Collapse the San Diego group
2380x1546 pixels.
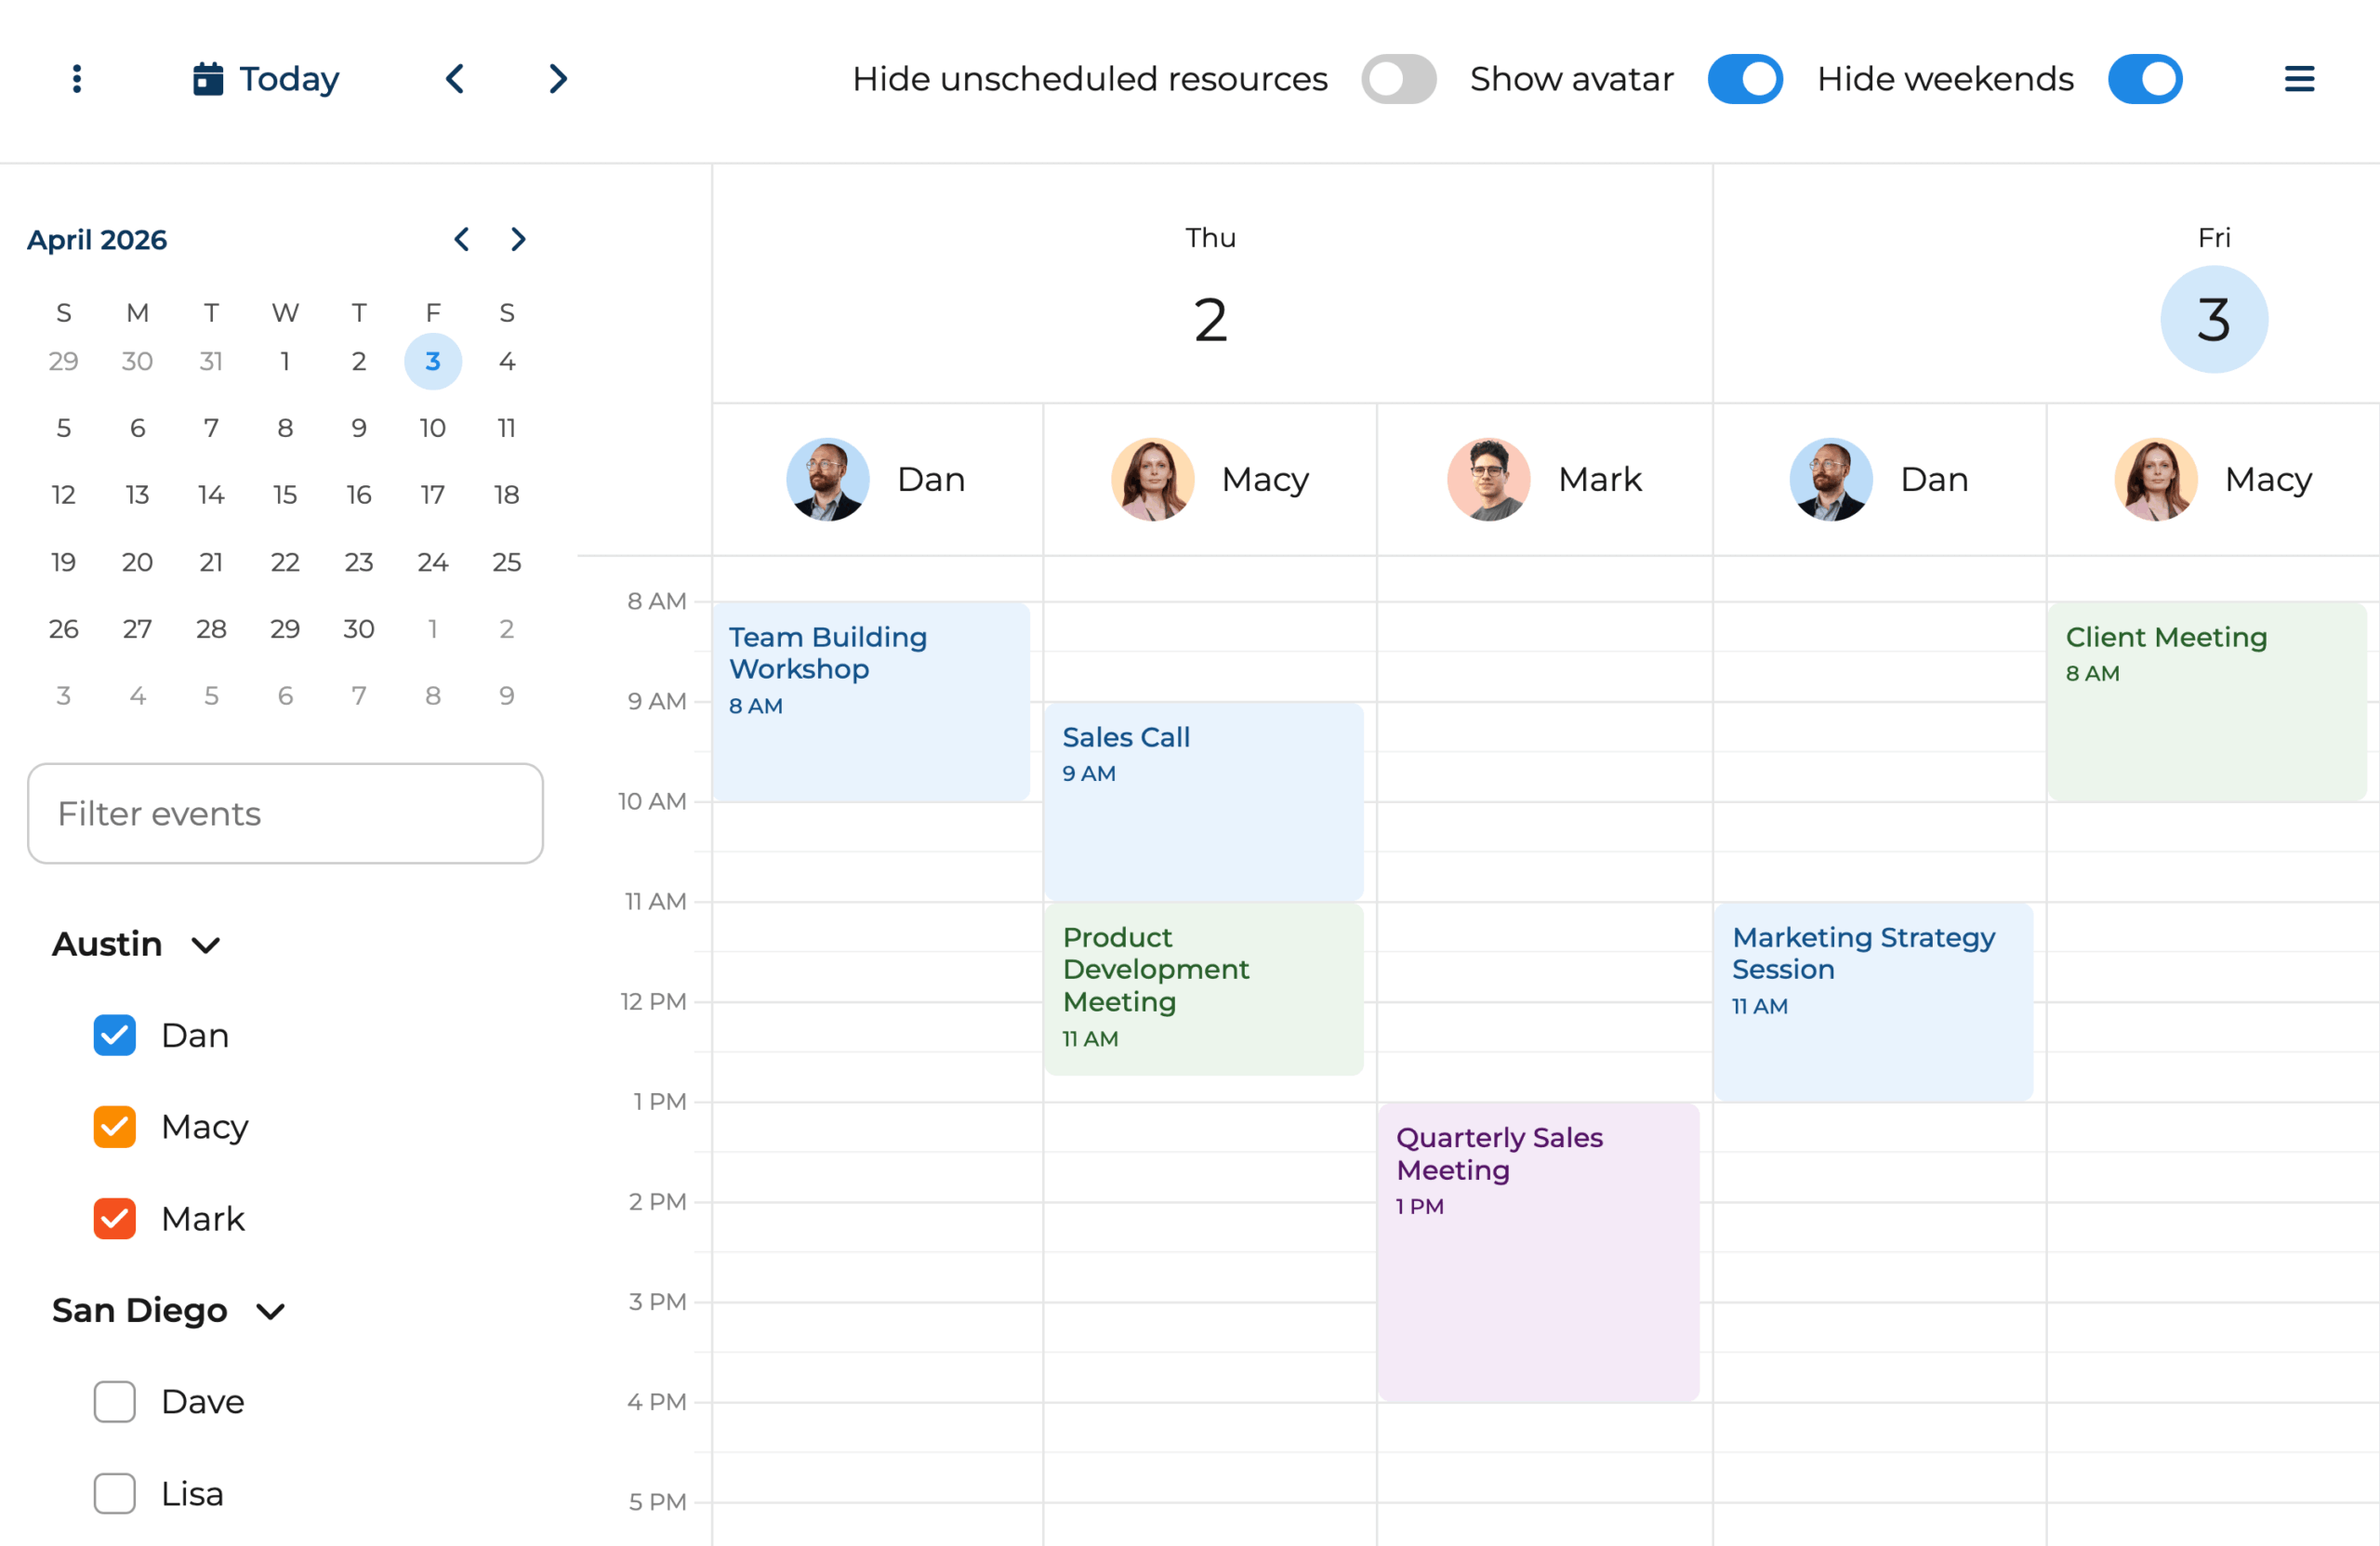coord(271,1311)
